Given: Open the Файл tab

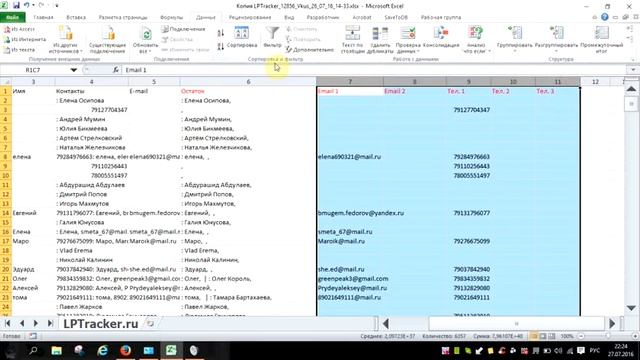Looking at the screenshot, I should point(13,18).
